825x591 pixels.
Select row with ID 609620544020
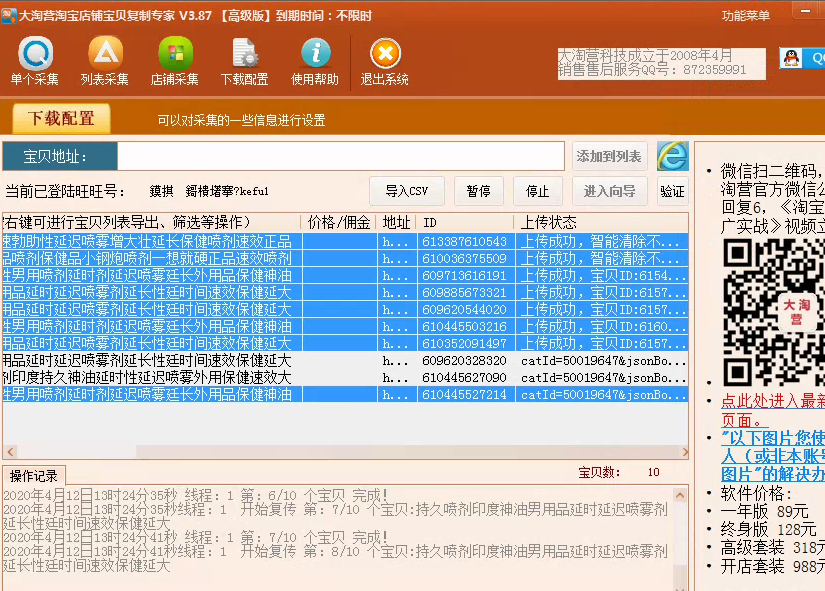(x=345, y=309)
